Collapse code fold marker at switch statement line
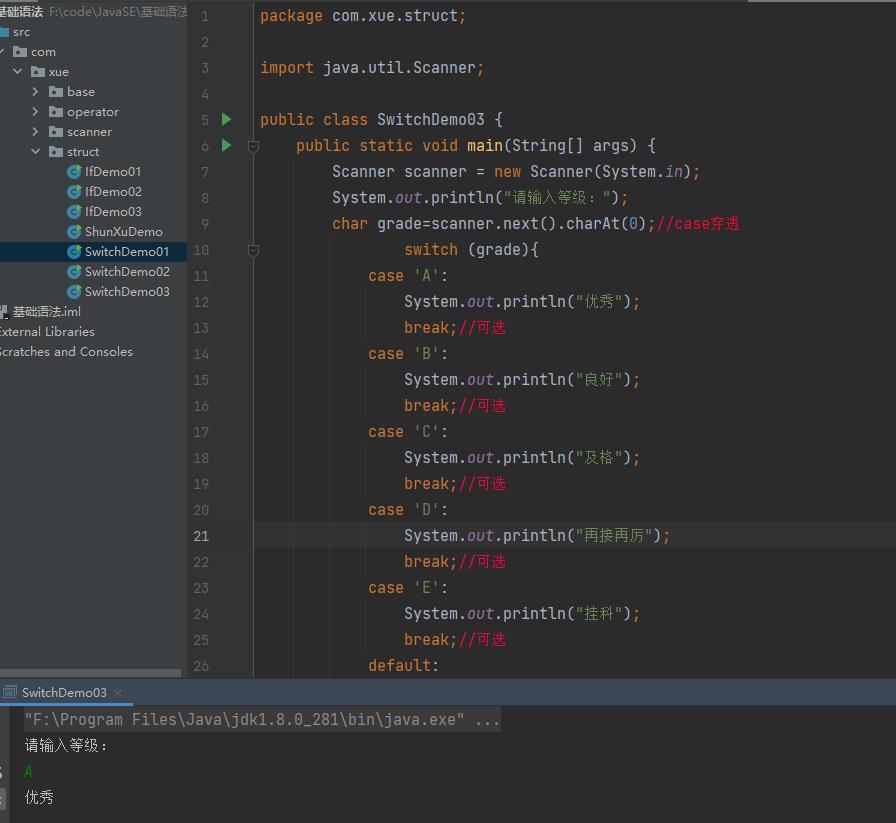Viewport: 896px width, 823px height. pyautogui.click(x=253, y=250)
